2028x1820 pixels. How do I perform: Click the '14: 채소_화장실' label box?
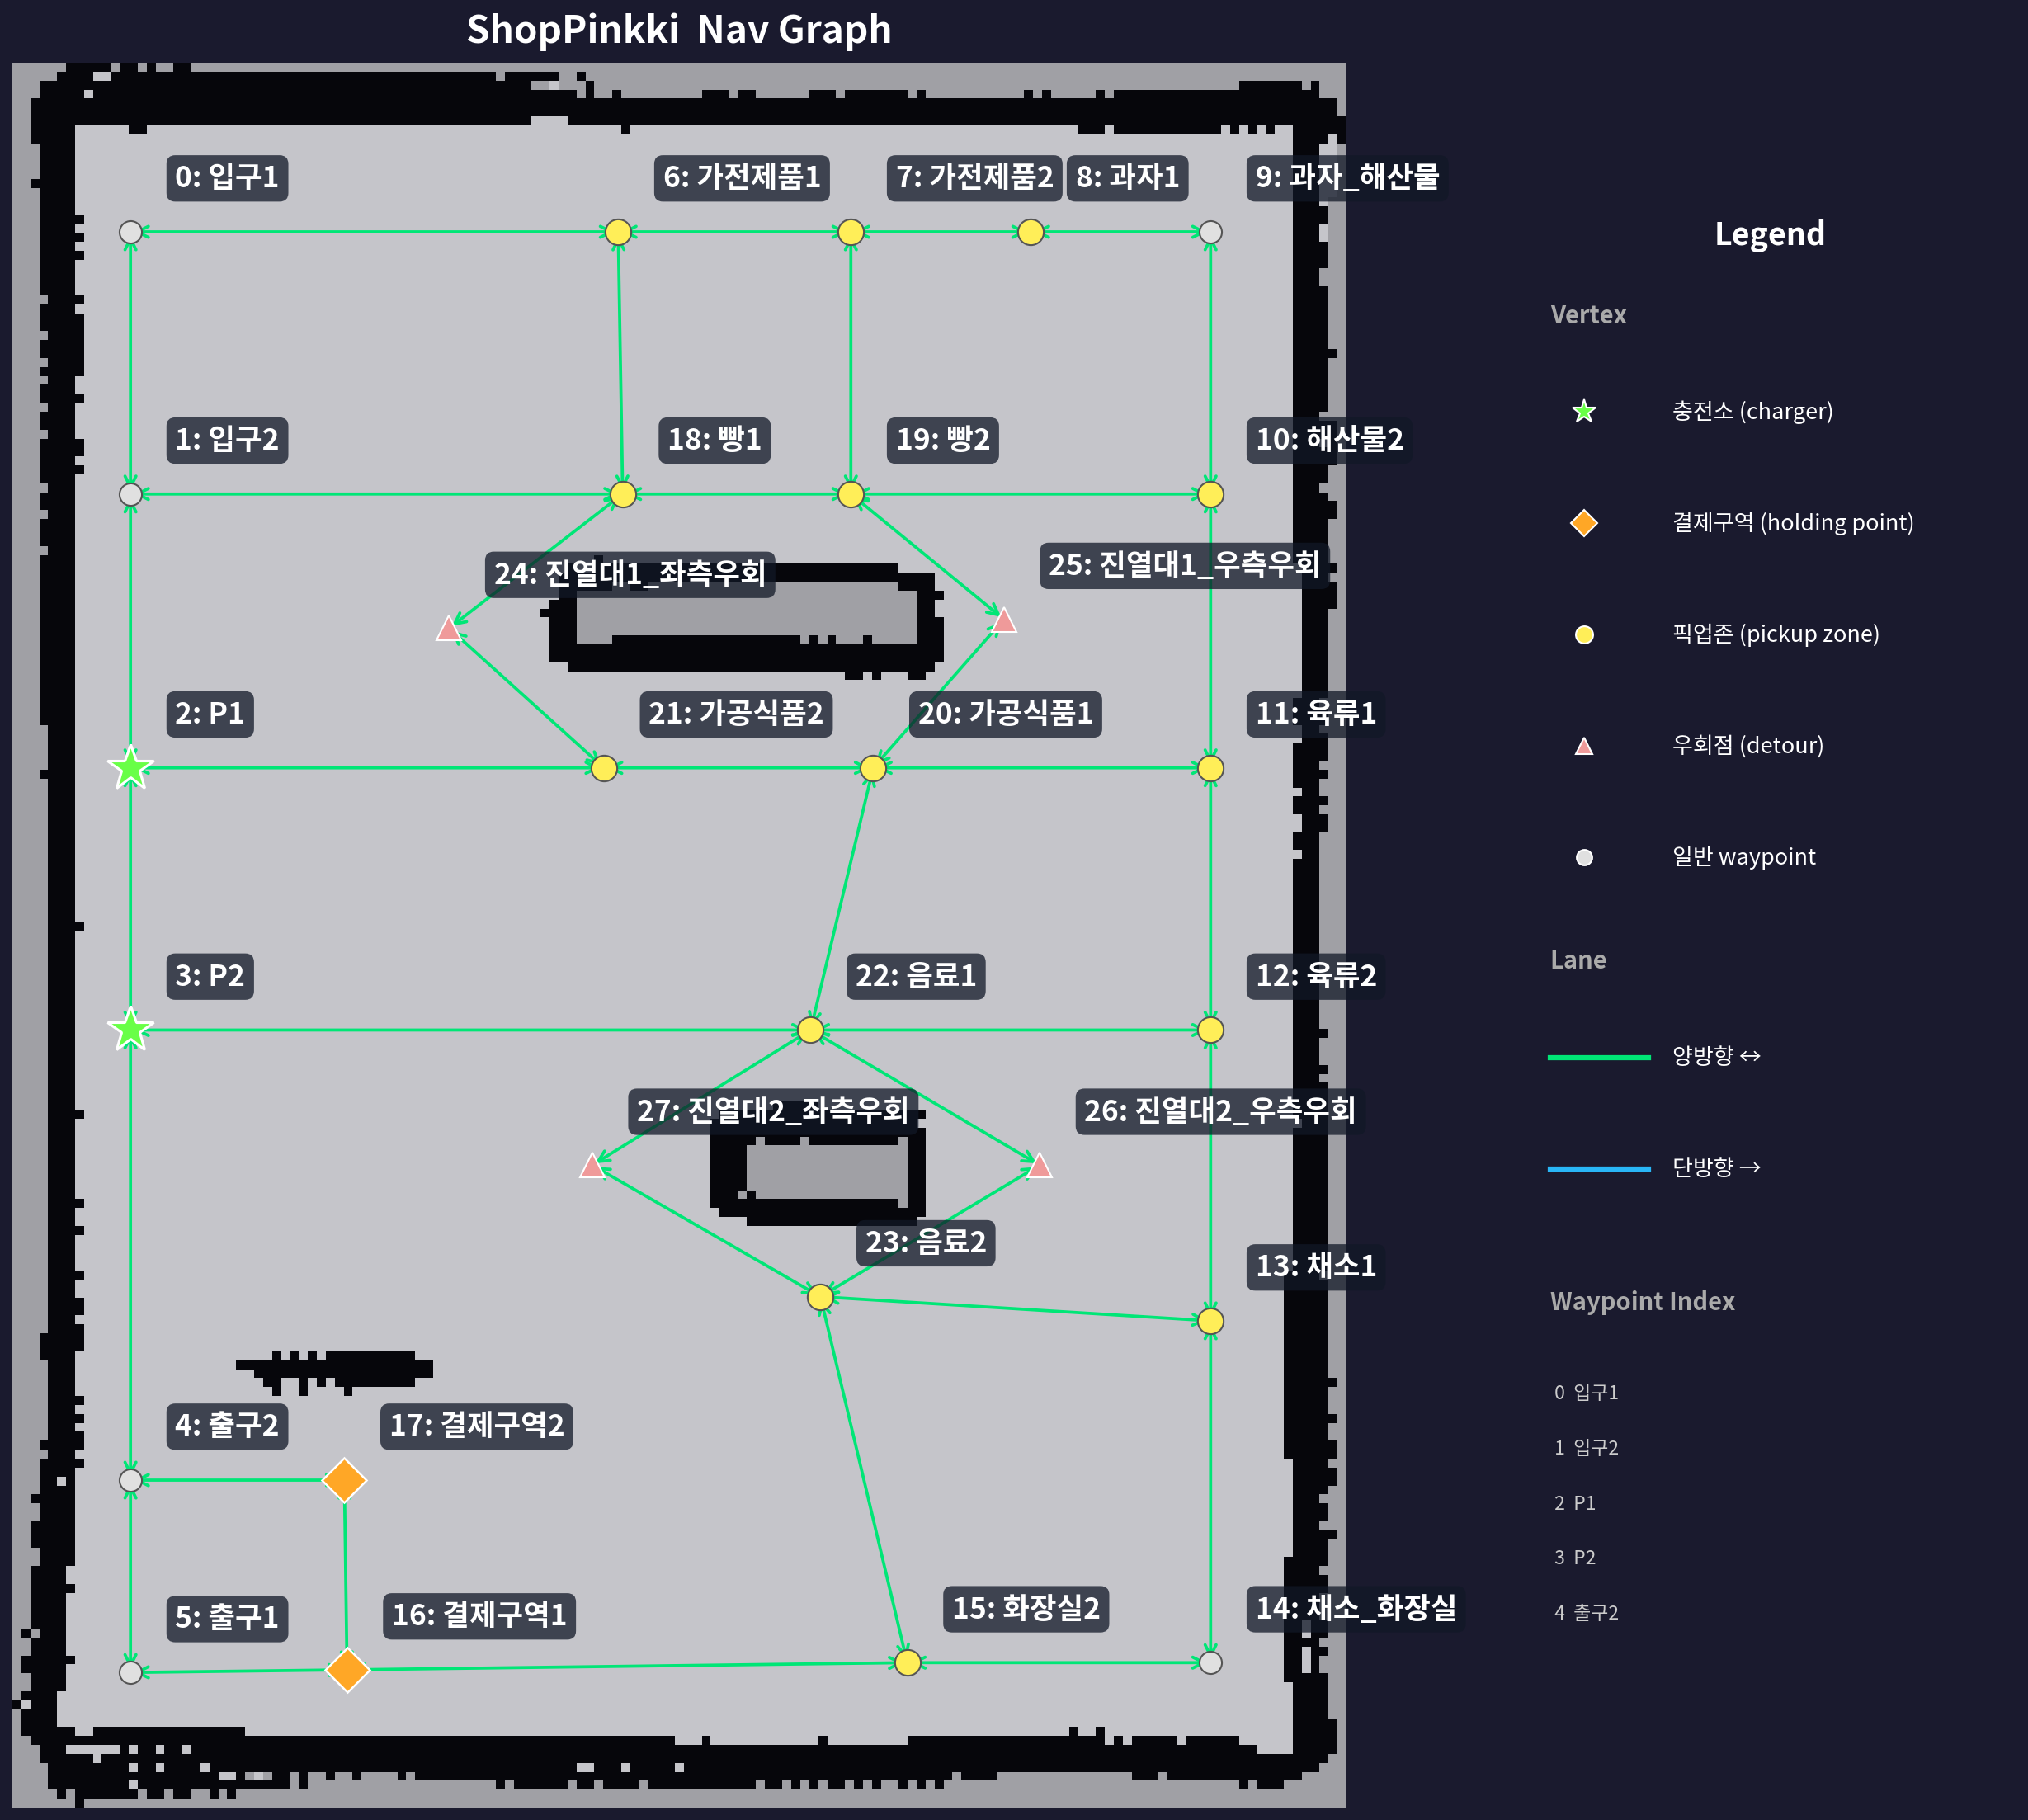click(x=1356, y=1609)
